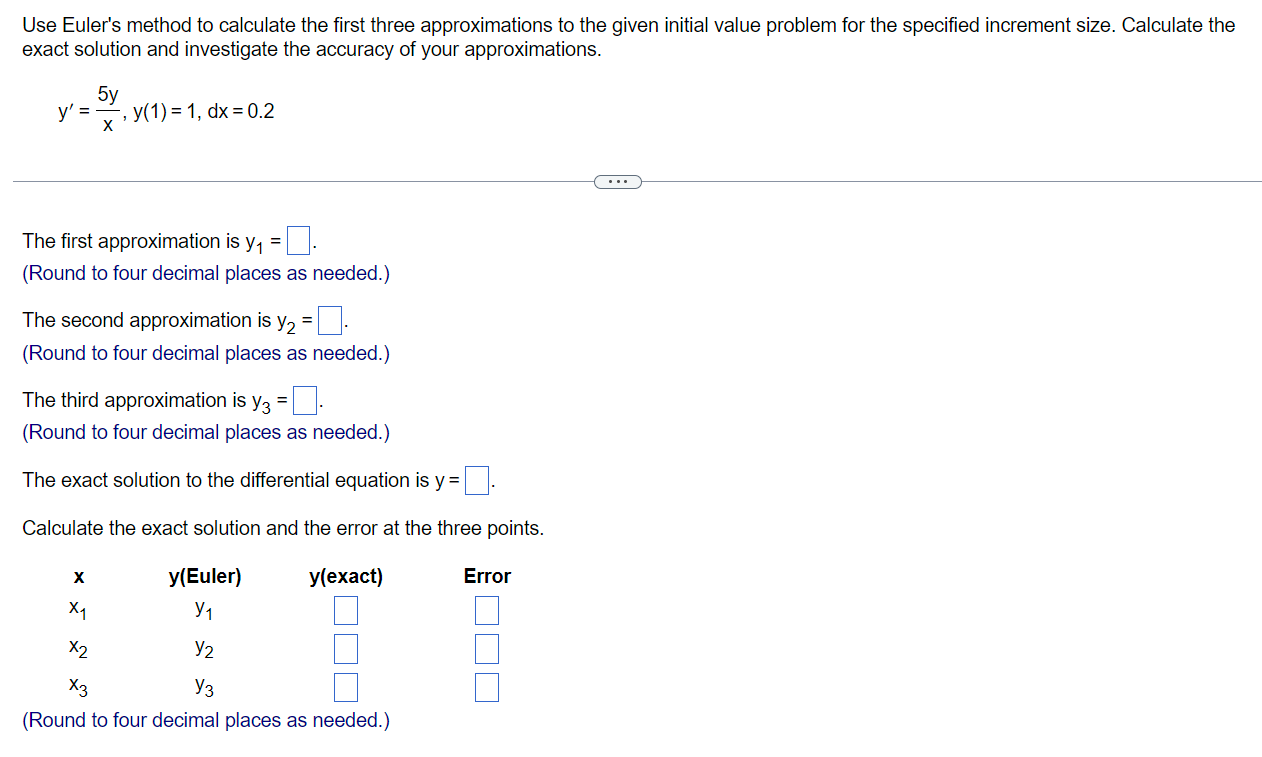Click the y2 label in the Euler column

click(x=205, y=648)
